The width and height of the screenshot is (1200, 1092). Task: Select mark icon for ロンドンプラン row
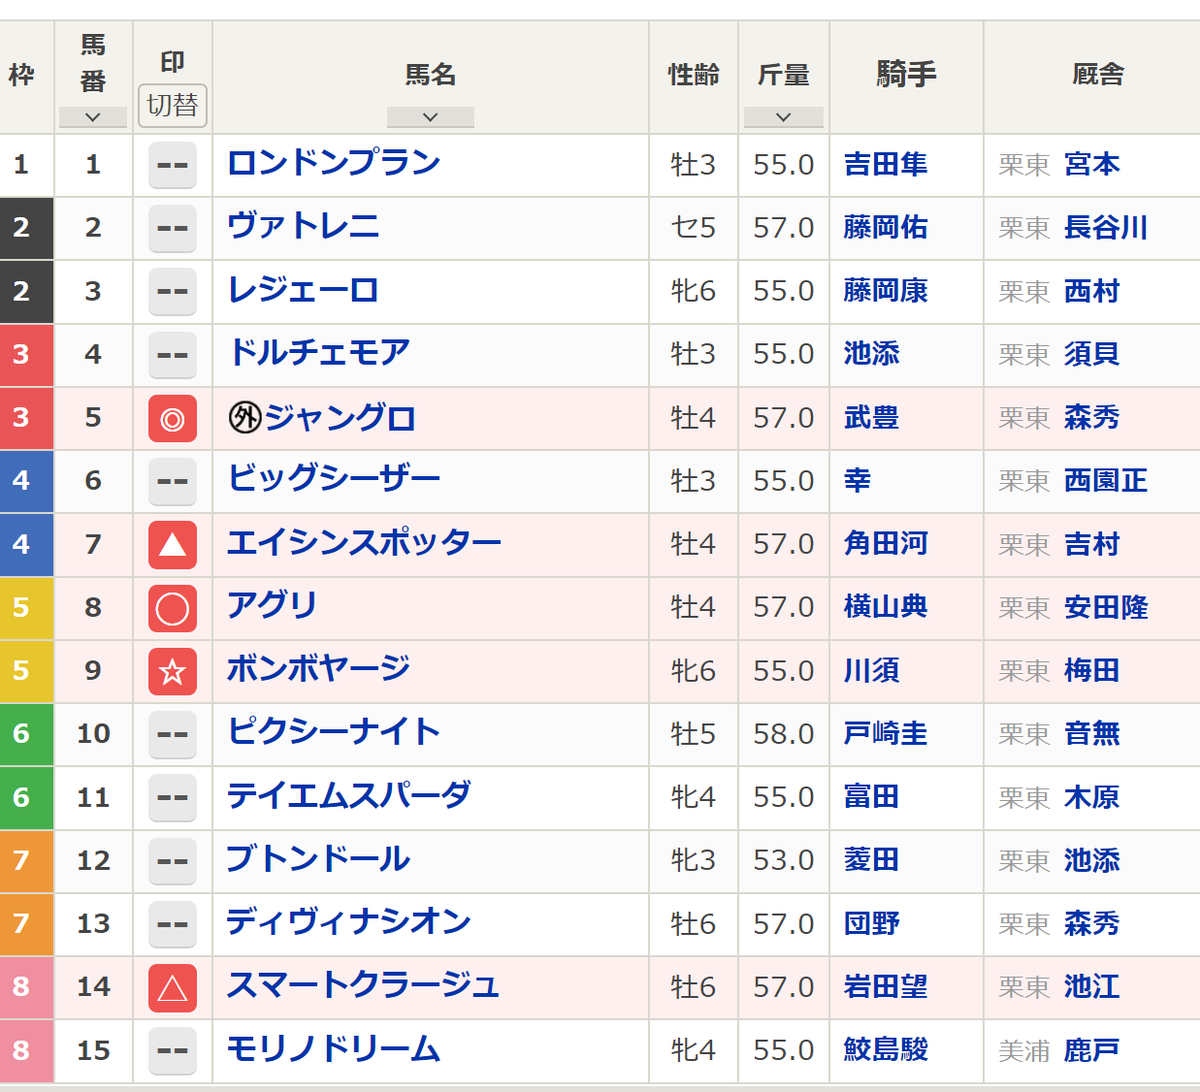173,165
